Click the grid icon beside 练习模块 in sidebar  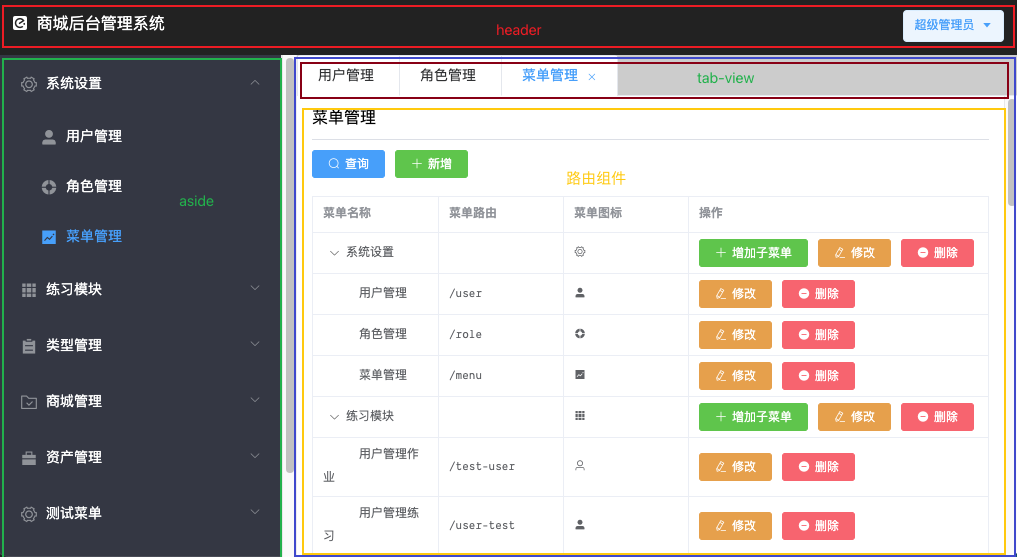pos(29,290)
